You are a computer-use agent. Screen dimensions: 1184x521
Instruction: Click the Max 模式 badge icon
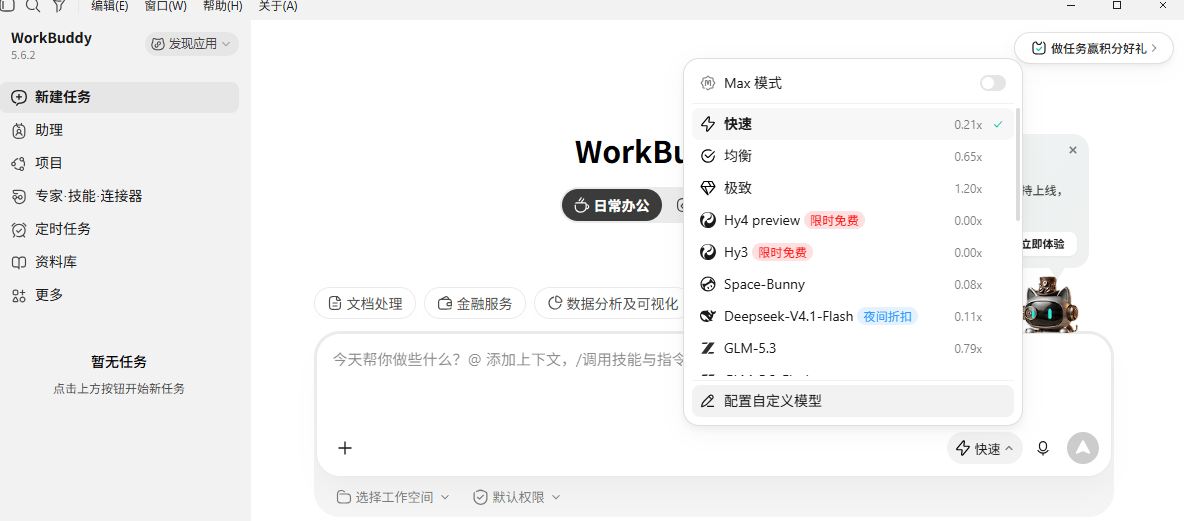708,83
